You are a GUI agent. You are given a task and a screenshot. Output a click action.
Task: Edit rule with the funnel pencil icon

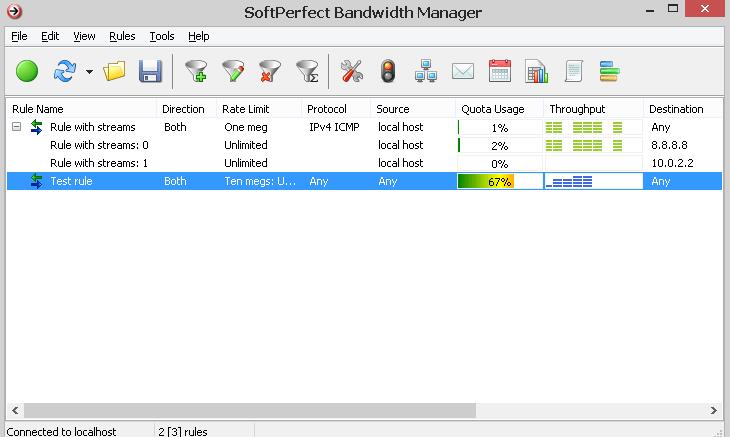(x=233, y=71)
